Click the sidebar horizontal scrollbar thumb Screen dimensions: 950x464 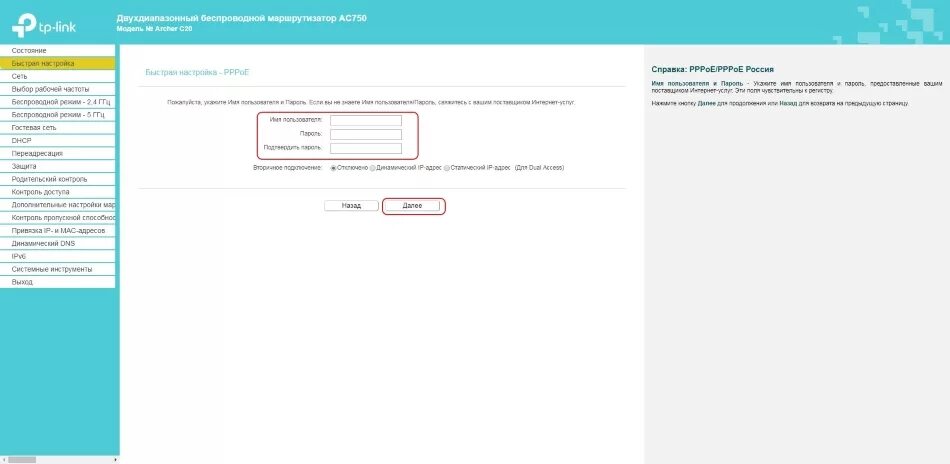coord(22,460)
